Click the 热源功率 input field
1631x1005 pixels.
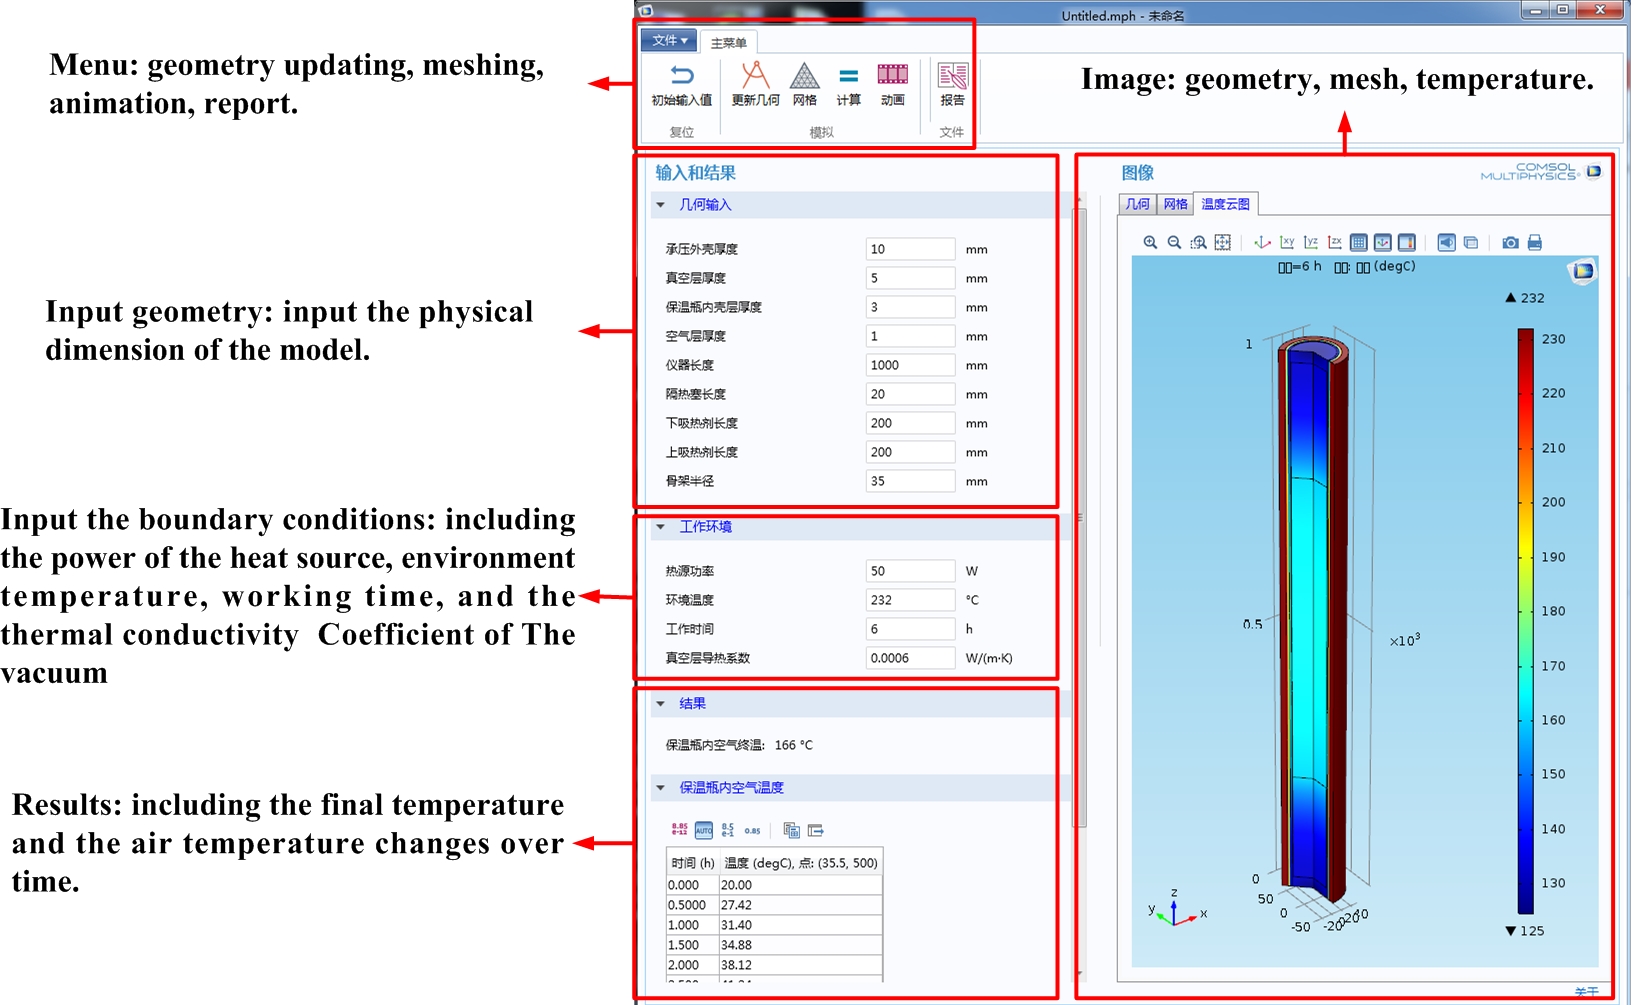coord(910,571)
